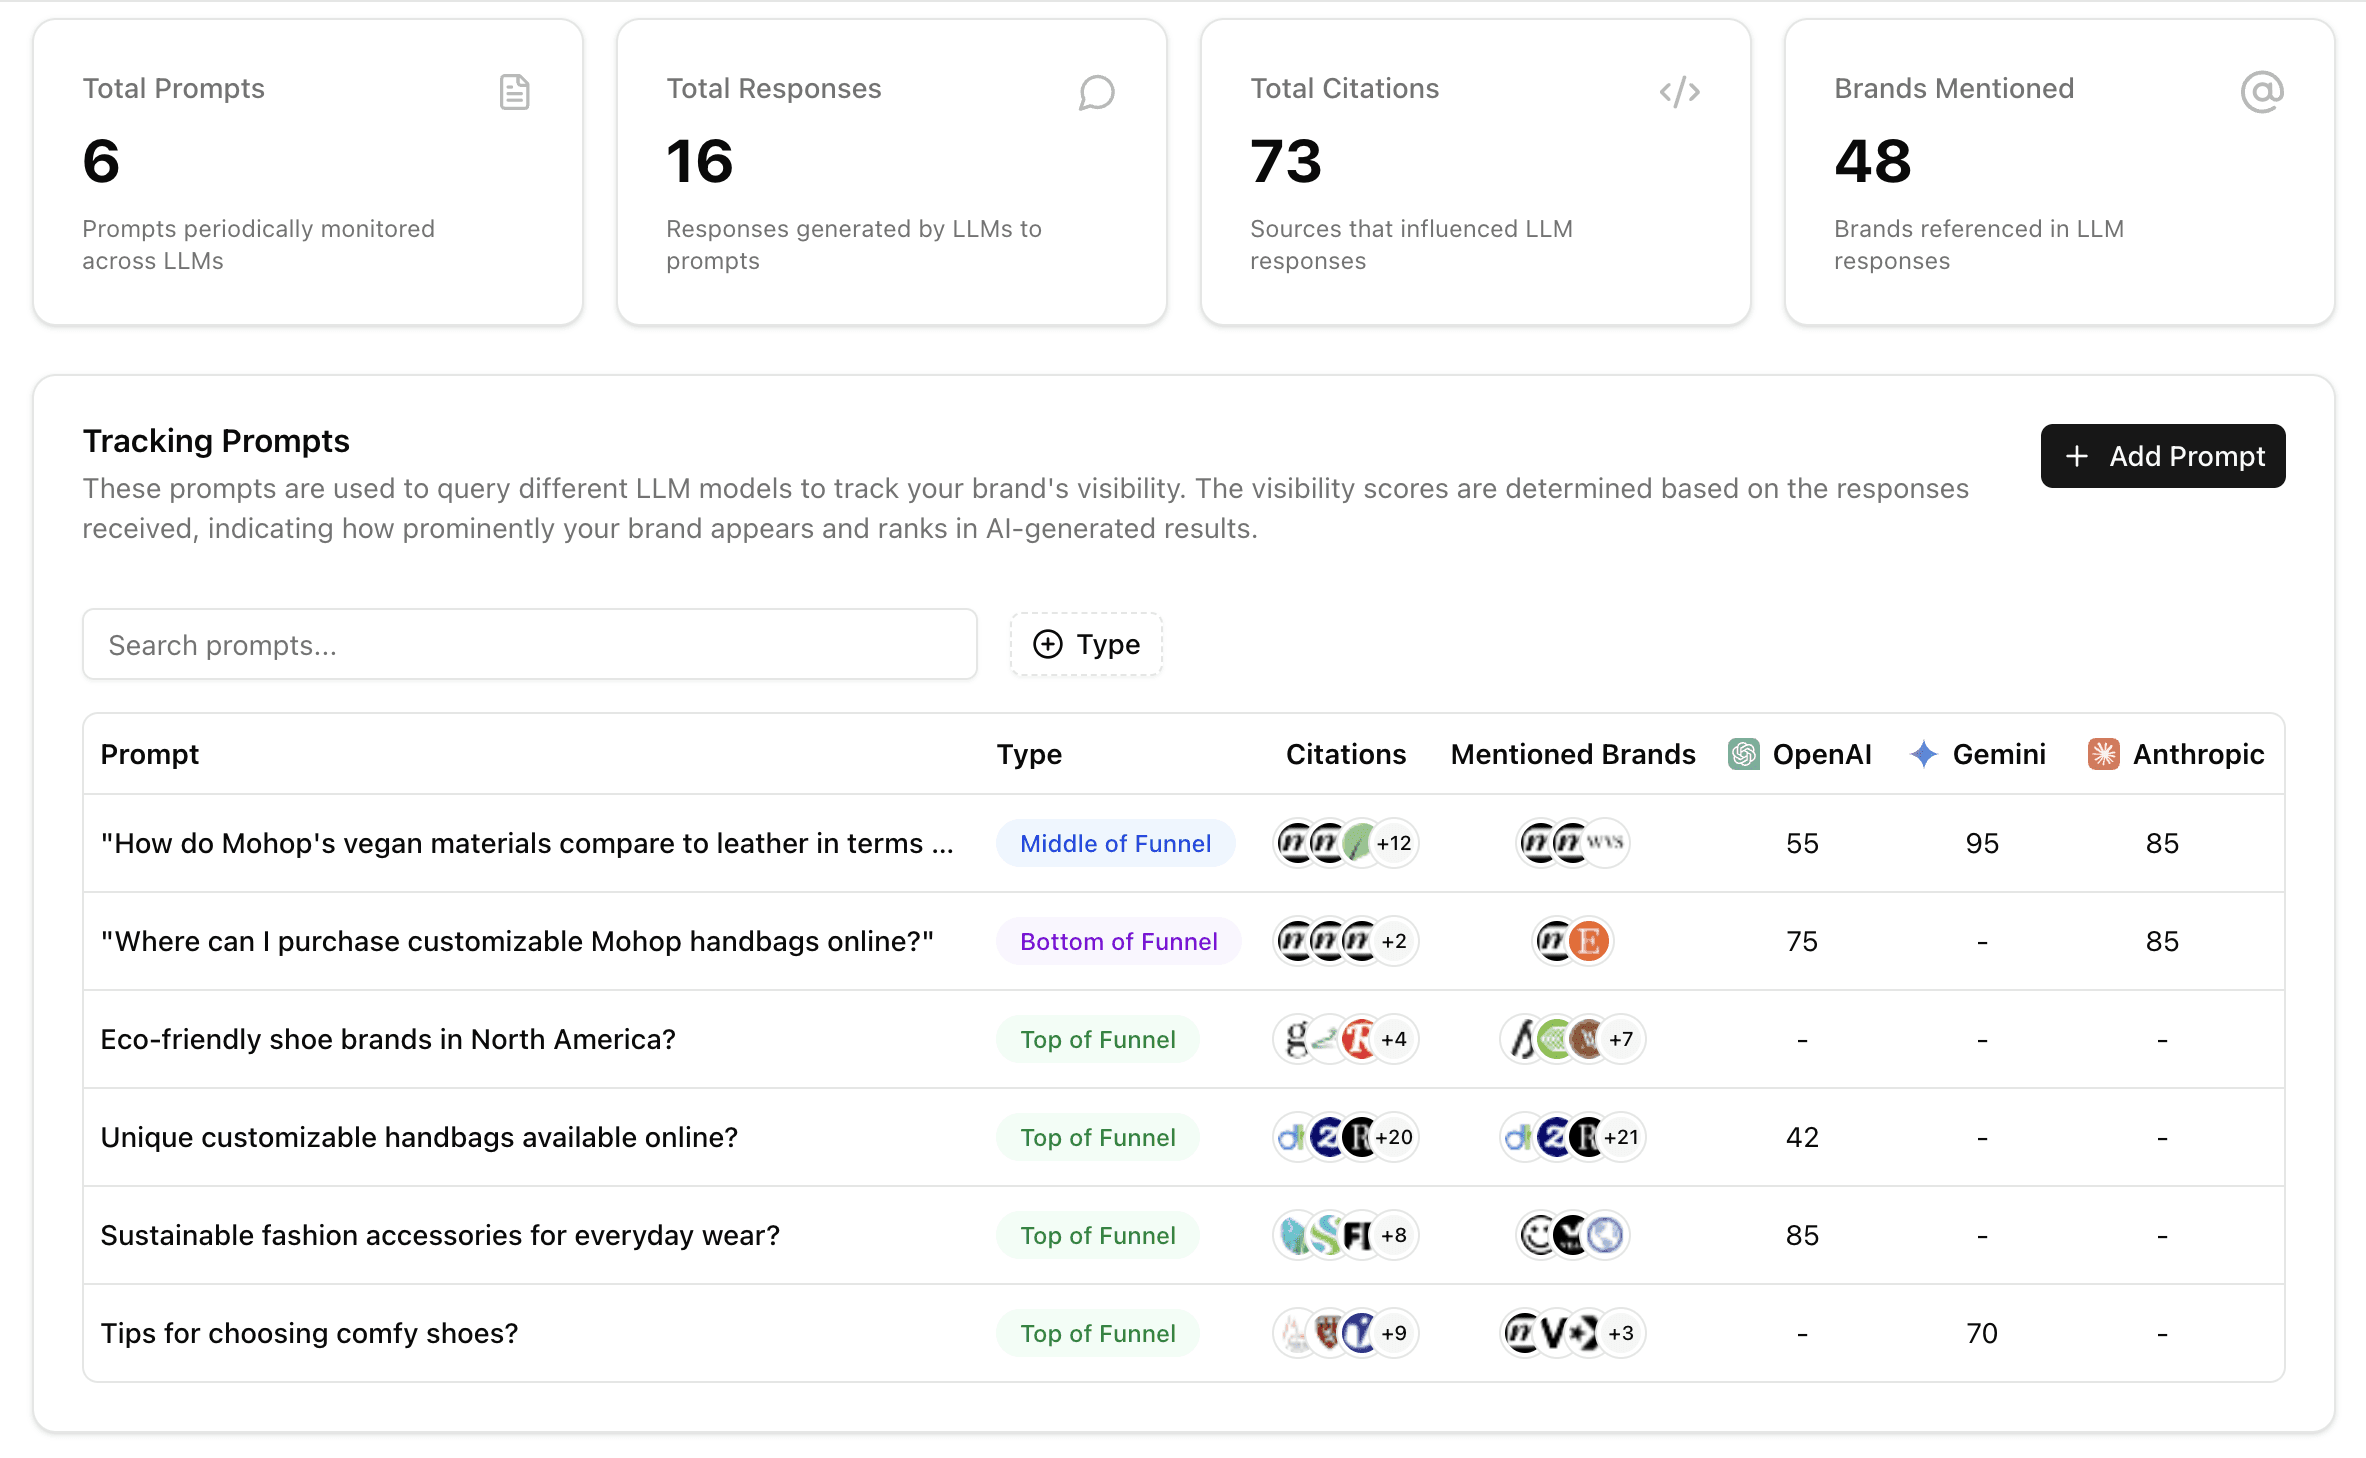The image size is (2366, 1458).
Task: Click the +20 citations badge for handbags prompt
Action: pos(1394,1137)
